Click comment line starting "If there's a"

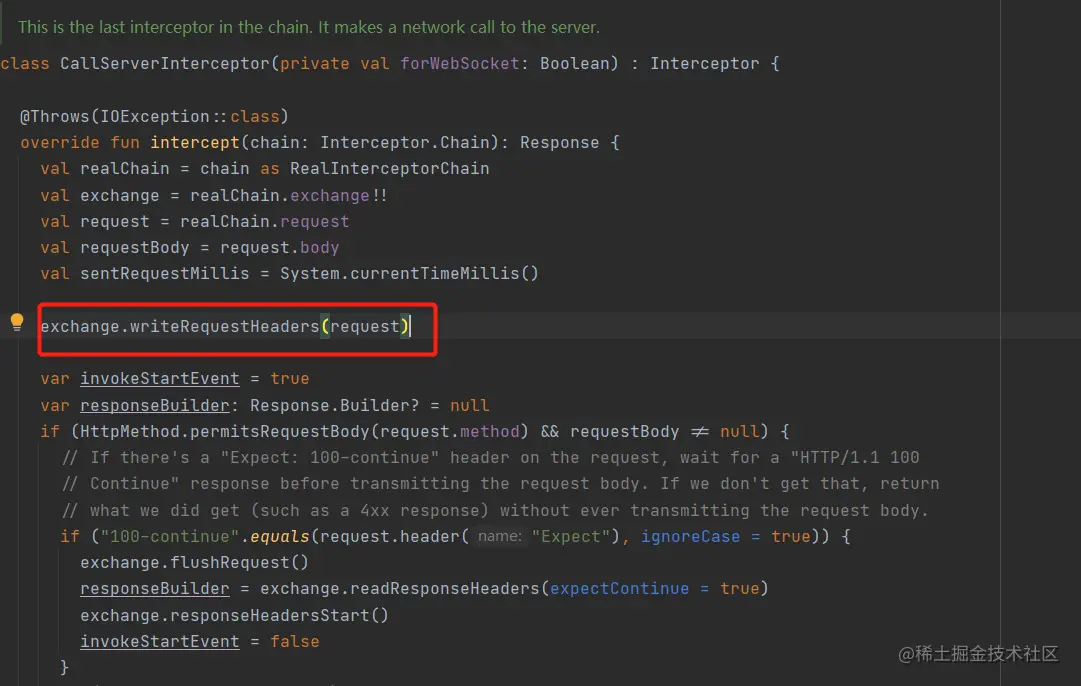pyautogui.click(x=490, y=458)
